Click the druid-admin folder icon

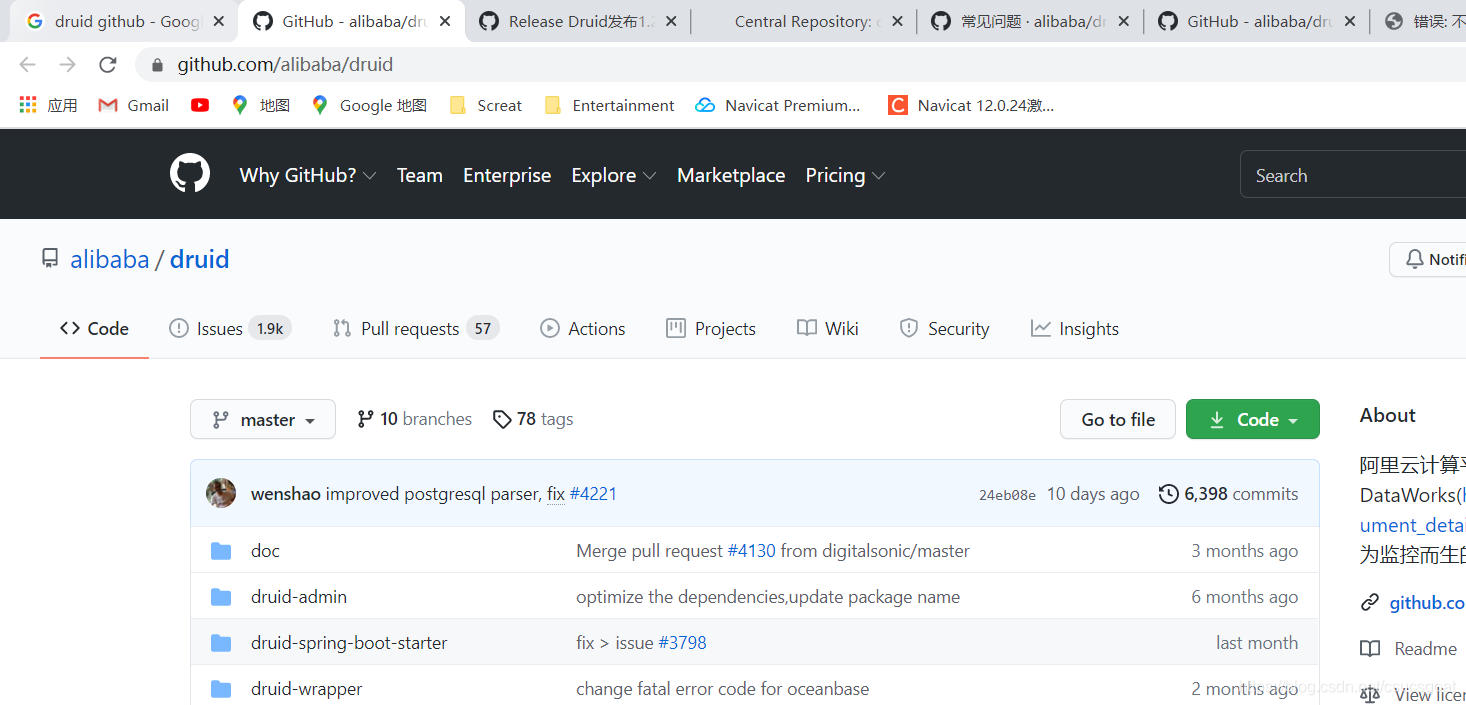tap(221, 597)
